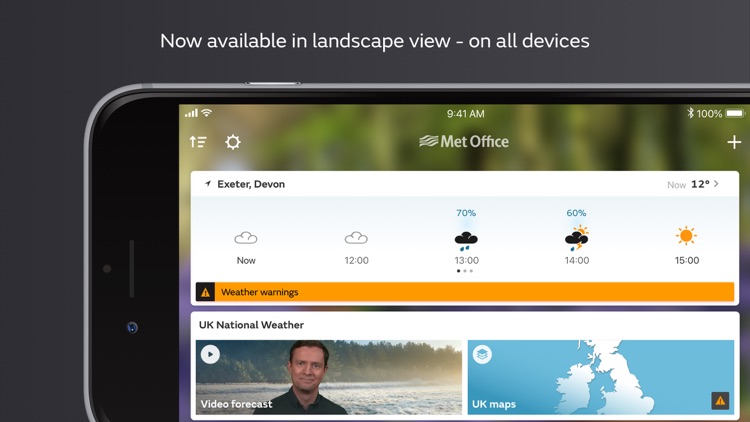Open the reorder locations list icon
750x422 pixels.
[198, 142]
